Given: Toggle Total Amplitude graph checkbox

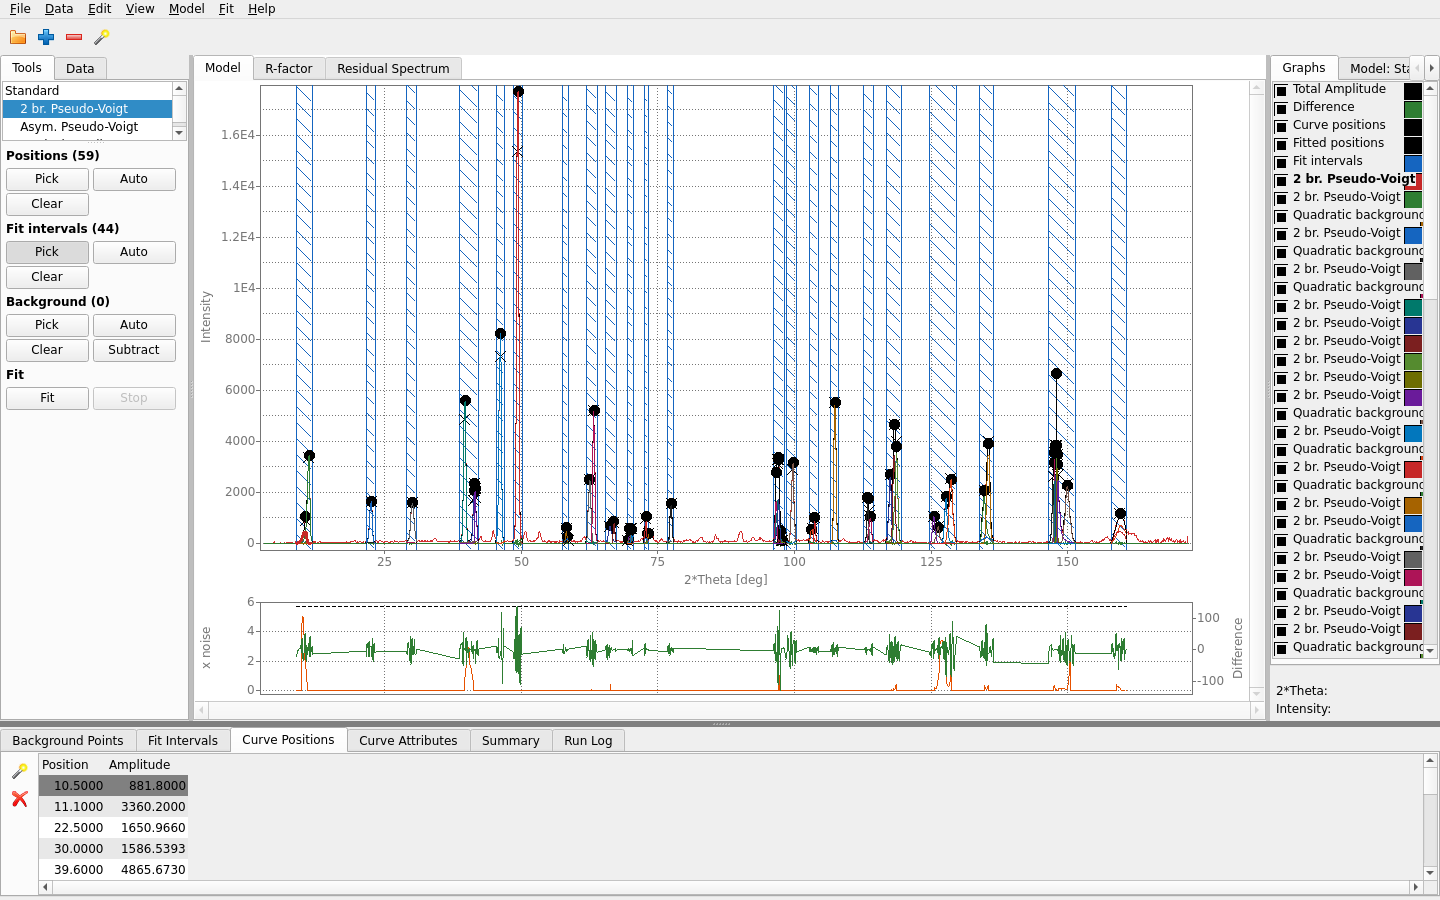Looking at the screenshot, I should pyautogui.click(x=1281, y=90).
